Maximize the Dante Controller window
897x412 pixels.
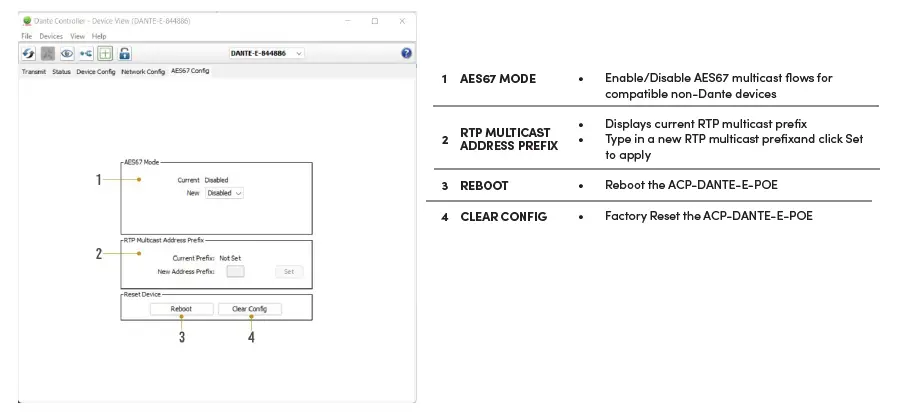375,21
